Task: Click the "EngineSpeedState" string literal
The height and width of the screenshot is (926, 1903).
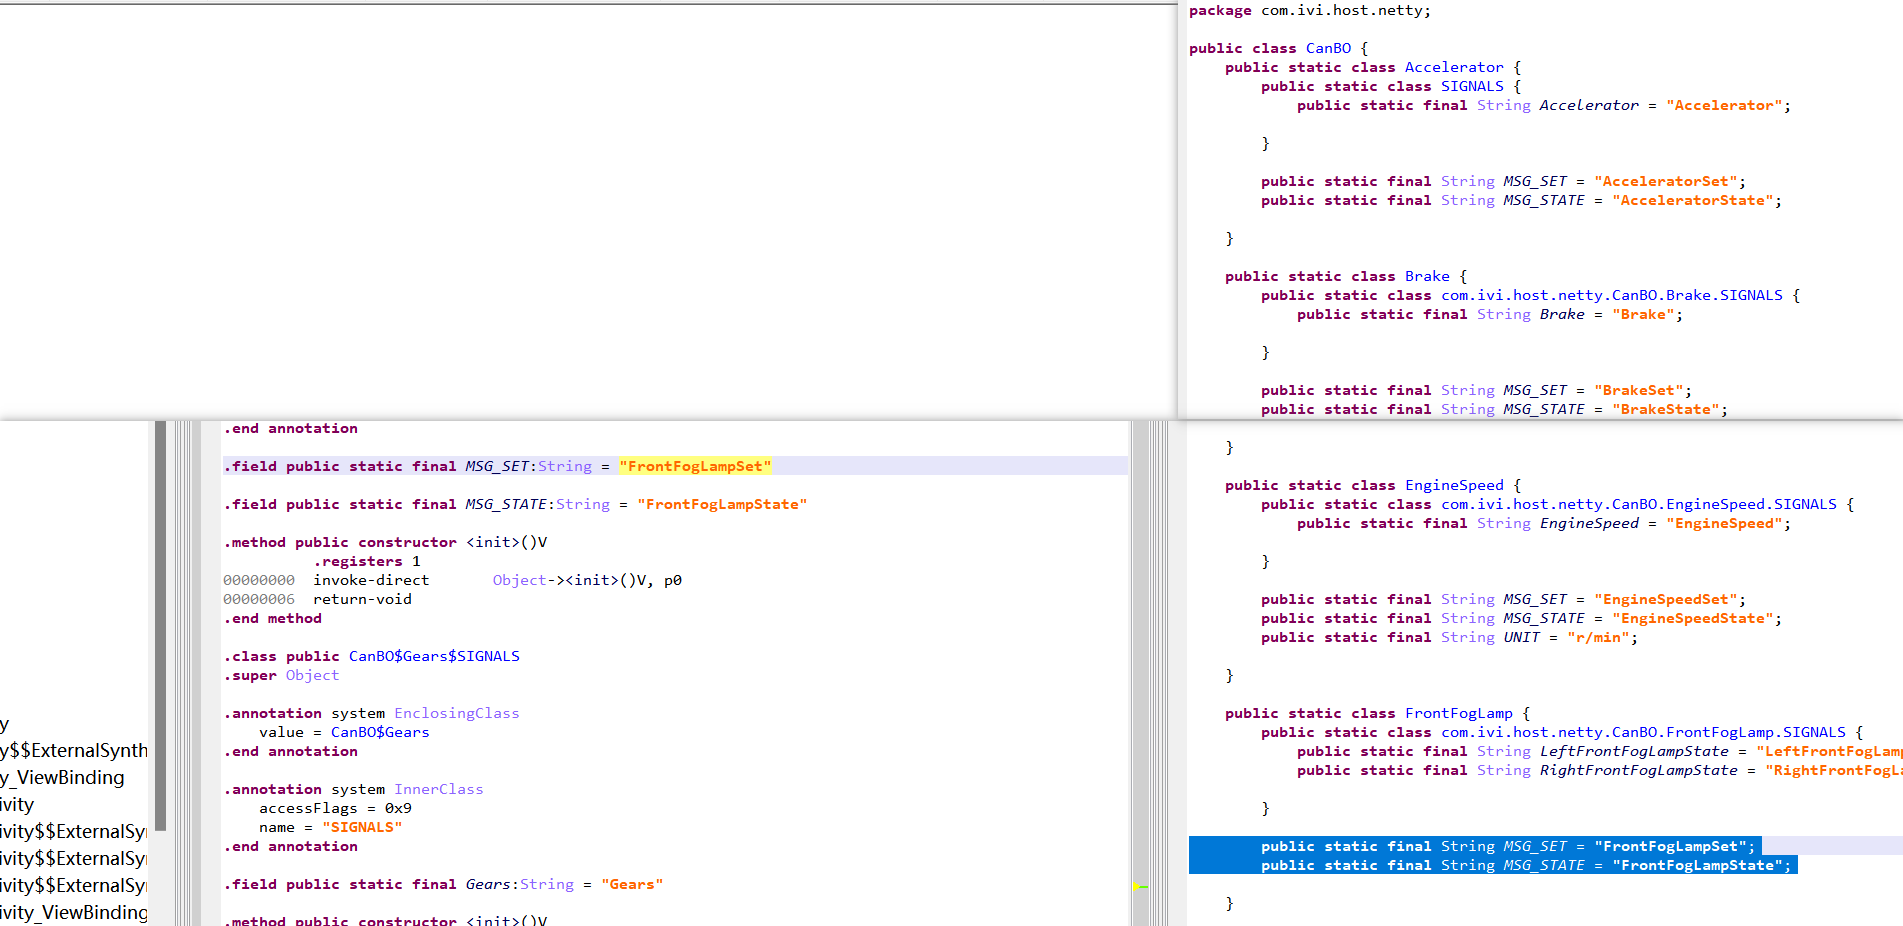Action: pyautogui.click(x=1693, y=618)
